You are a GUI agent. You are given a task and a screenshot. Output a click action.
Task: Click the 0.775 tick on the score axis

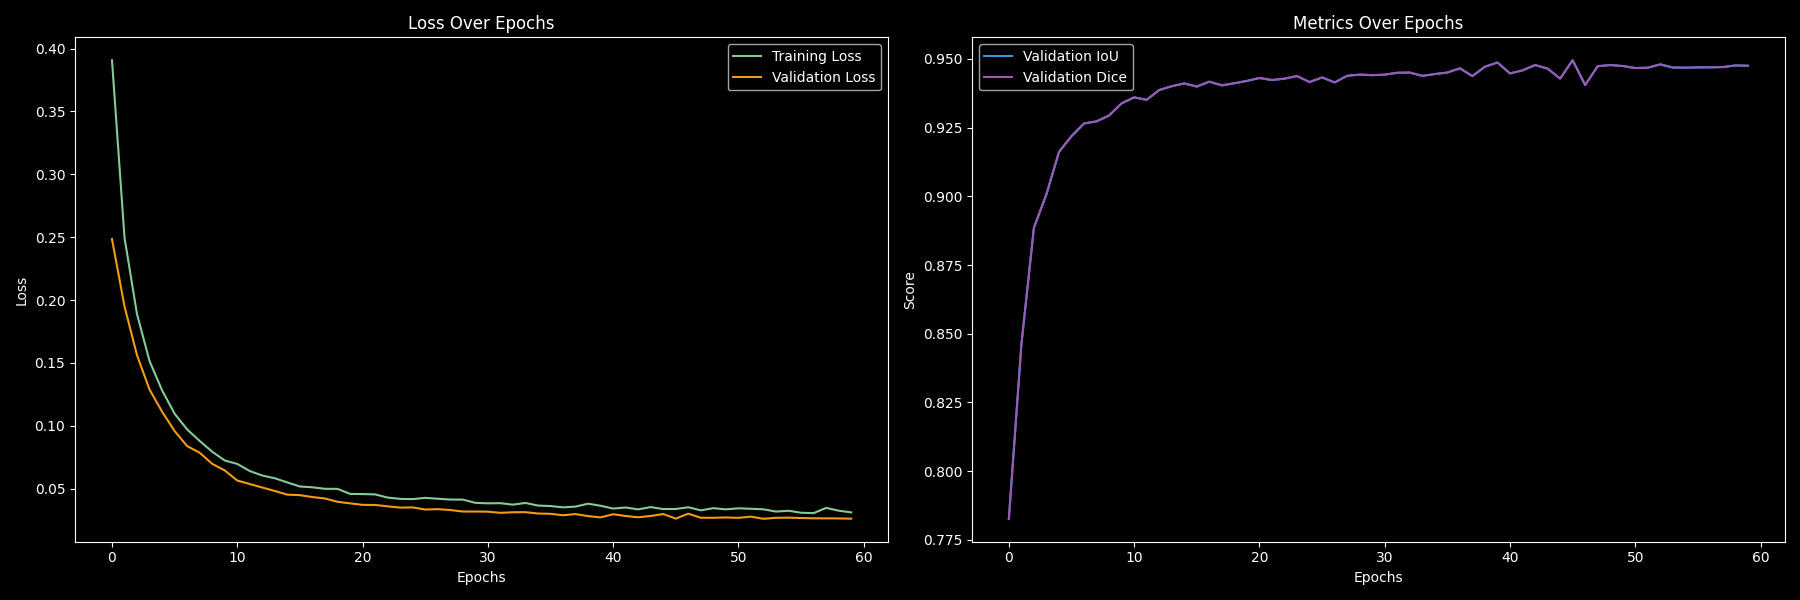(x=942, y=540)
